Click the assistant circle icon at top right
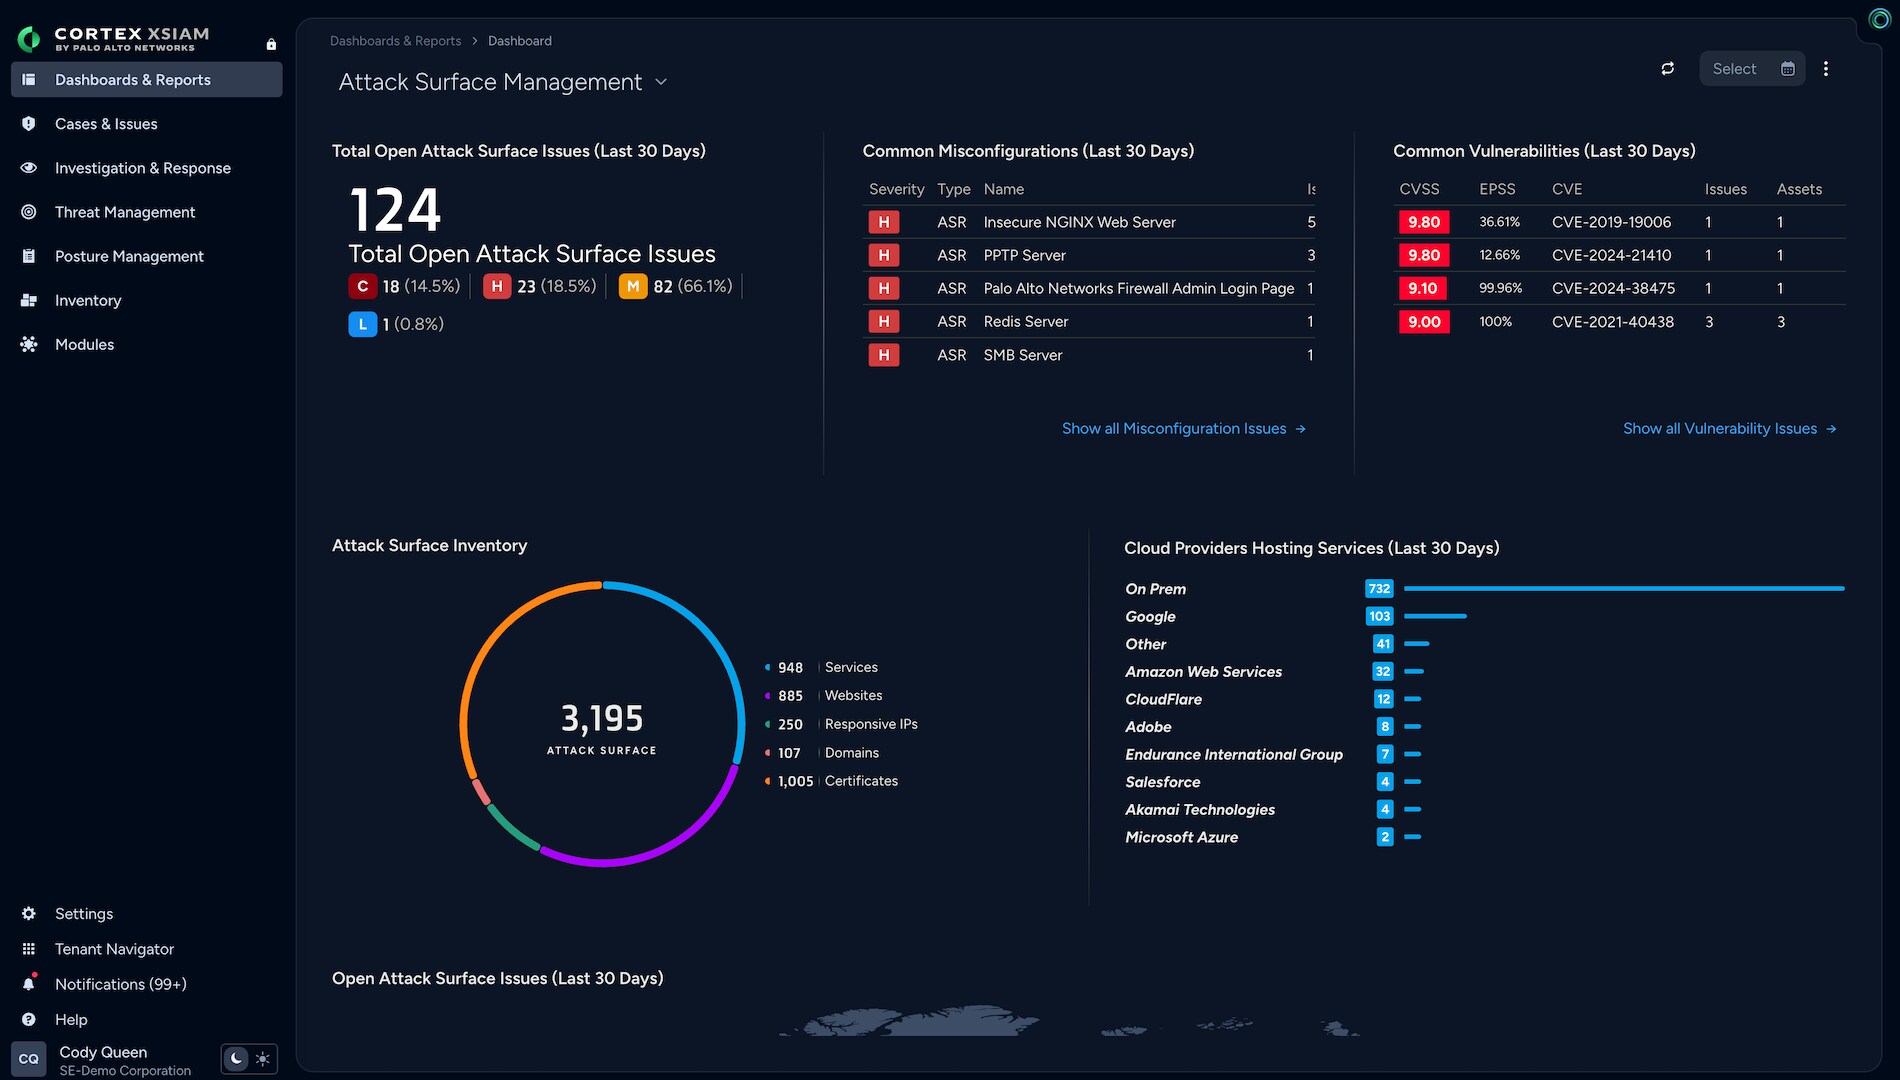 [x=1879, y=20]
